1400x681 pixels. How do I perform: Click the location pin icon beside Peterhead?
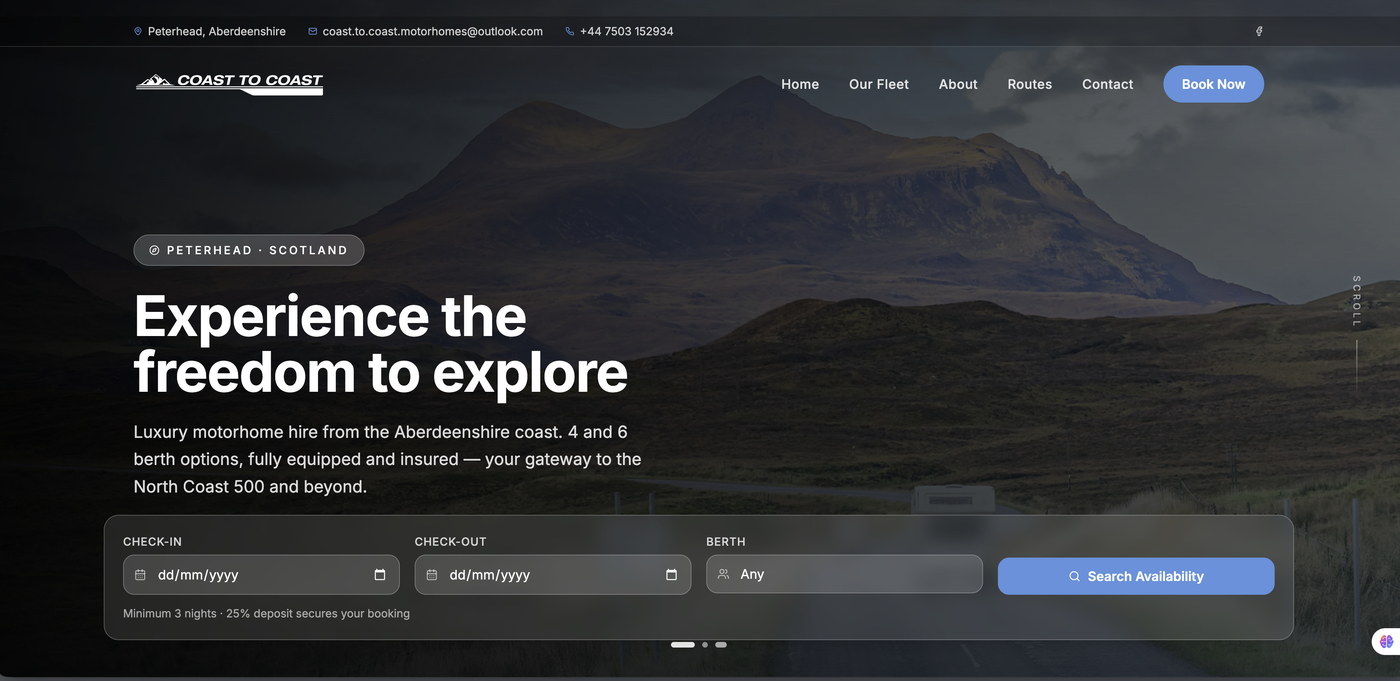pyautogui.click(x=138, y=32)
